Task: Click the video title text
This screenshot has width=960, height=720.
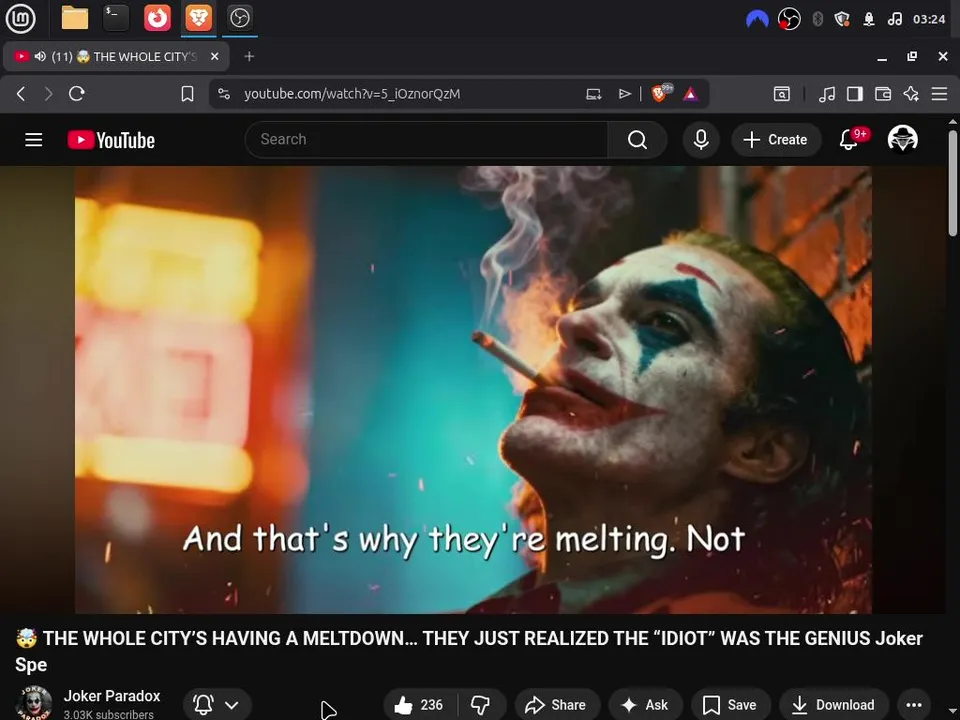Action: (469, 651)
